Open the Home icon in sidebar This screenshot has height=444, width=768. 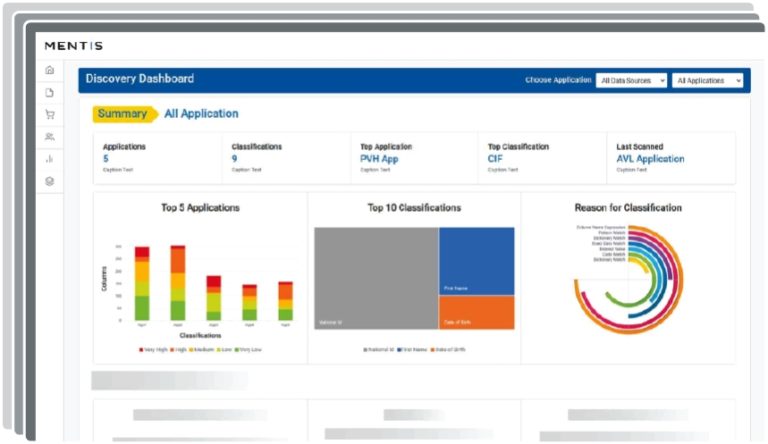click(x=50, y=70)
